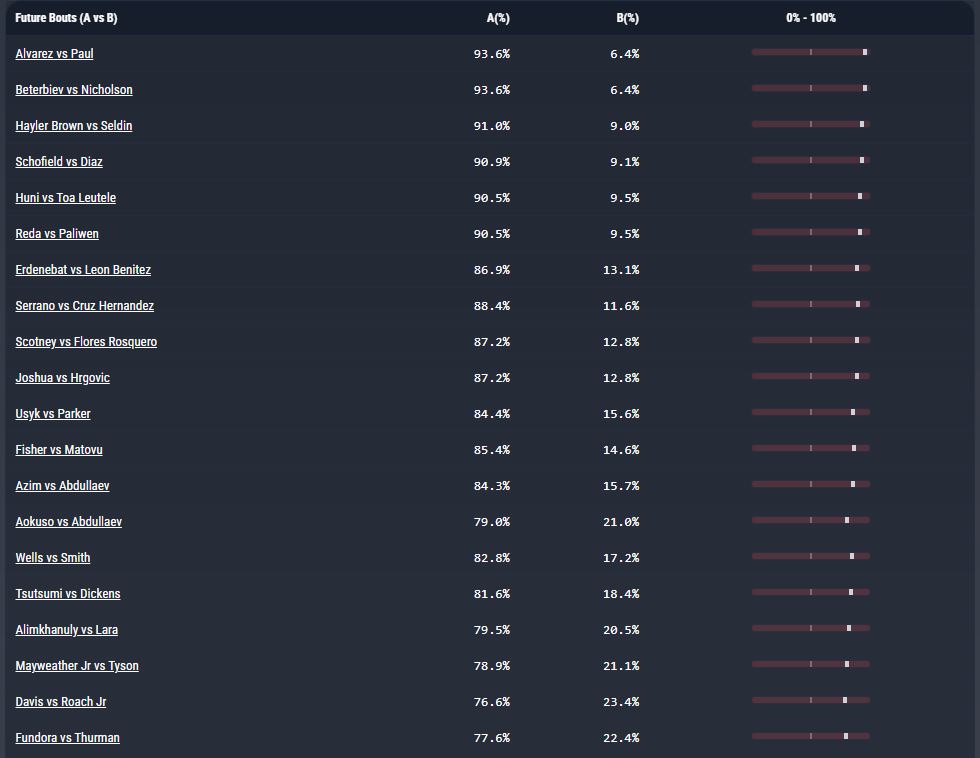This screenshot has width=980, height=758.
Task: Click the Future Bouts (A vs B) header
Action: (66, 18)
